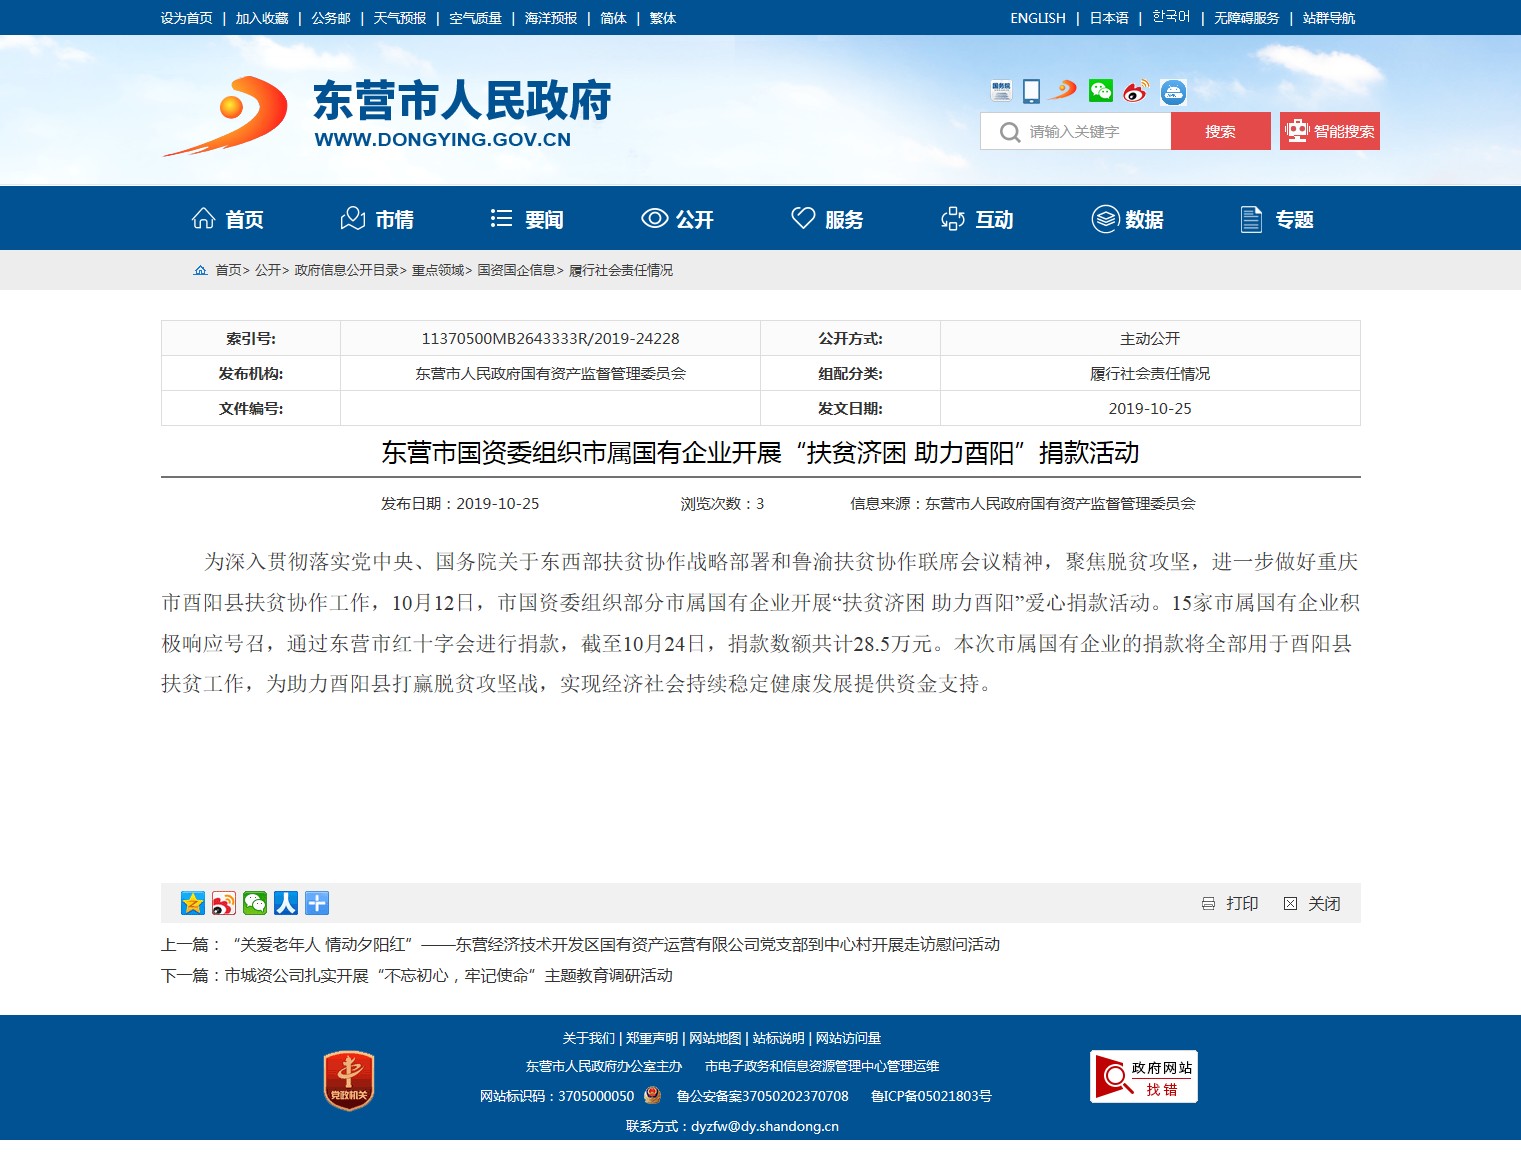Launch 智能搜索 smart search
This screenshot has width=1521, height=1160.
(1329, 131)
